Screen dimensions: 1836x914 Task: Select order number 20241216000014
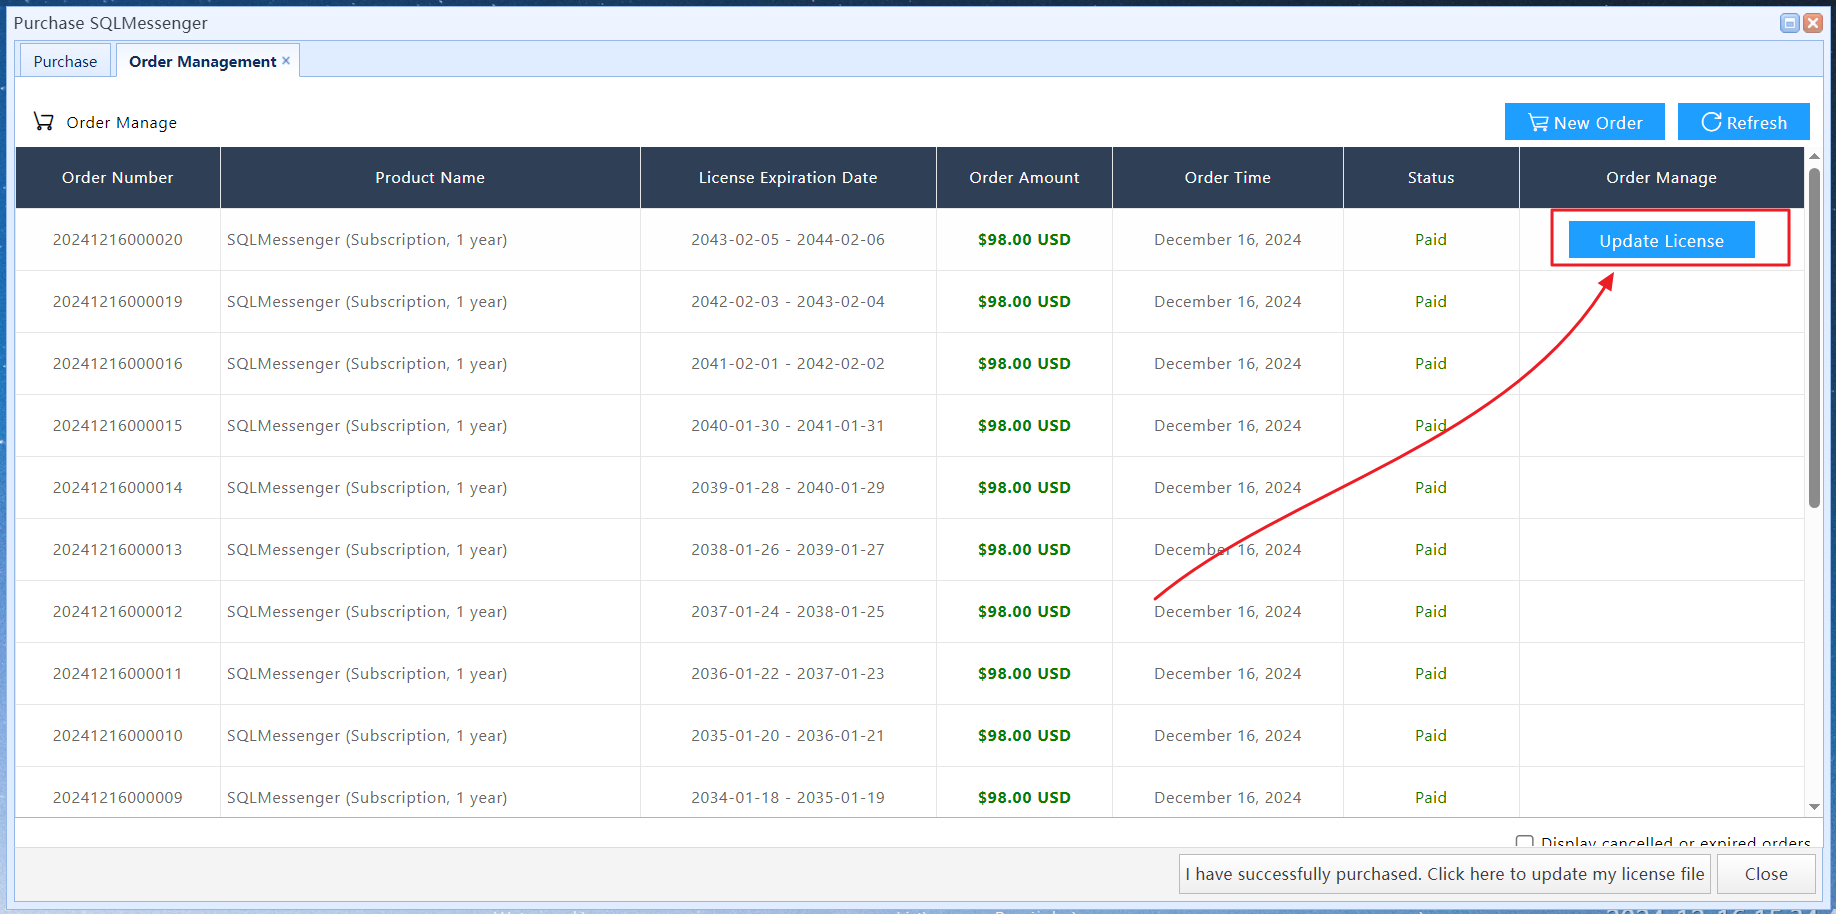tap(118, 487)
